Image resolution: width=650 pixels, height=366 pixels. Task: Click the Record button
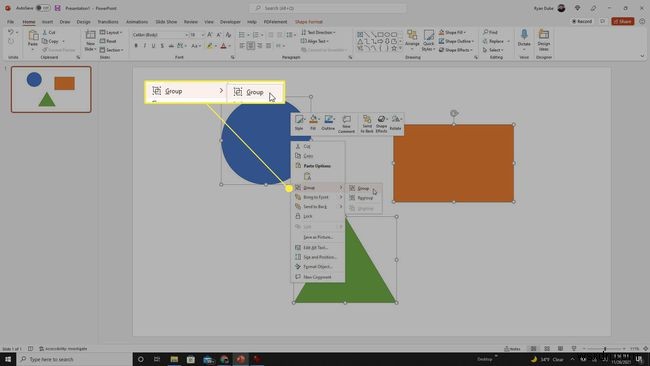(x=582, y=21)
